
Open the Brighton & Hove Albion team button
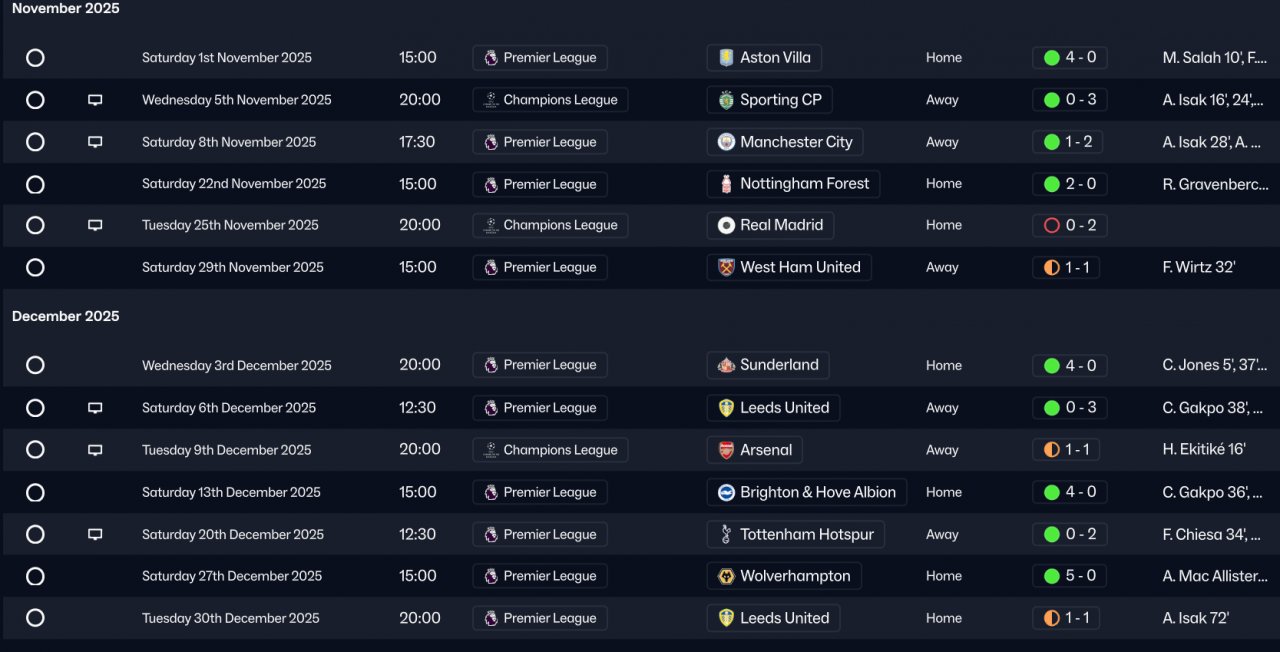(807, 492)
